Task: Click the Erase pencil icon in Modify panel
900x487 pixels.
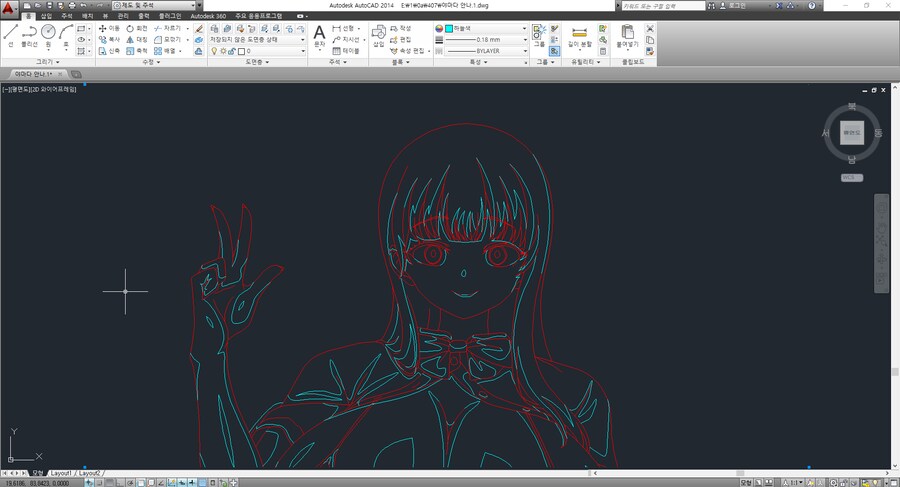Action: click(x=199, y=28)
